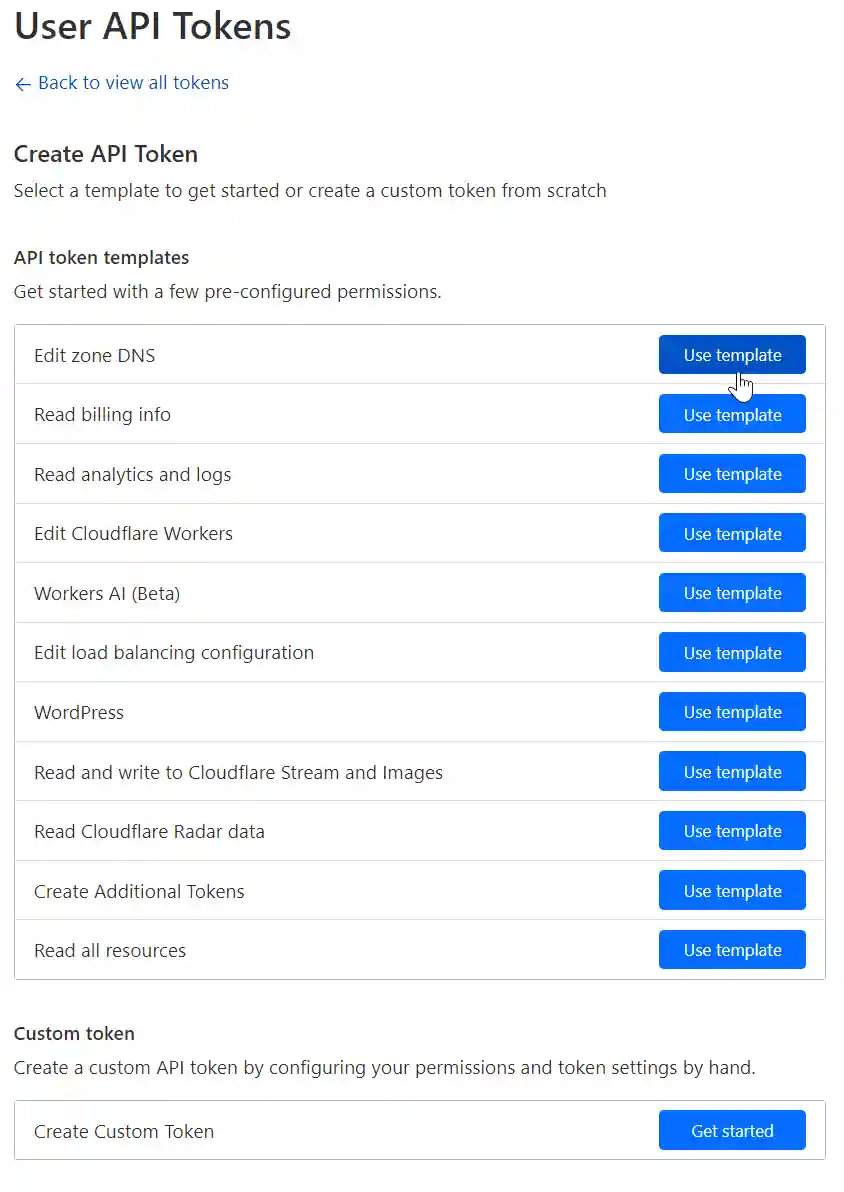
Task: Use the Workers AI (Beta) template
Action: pos(731,592)
